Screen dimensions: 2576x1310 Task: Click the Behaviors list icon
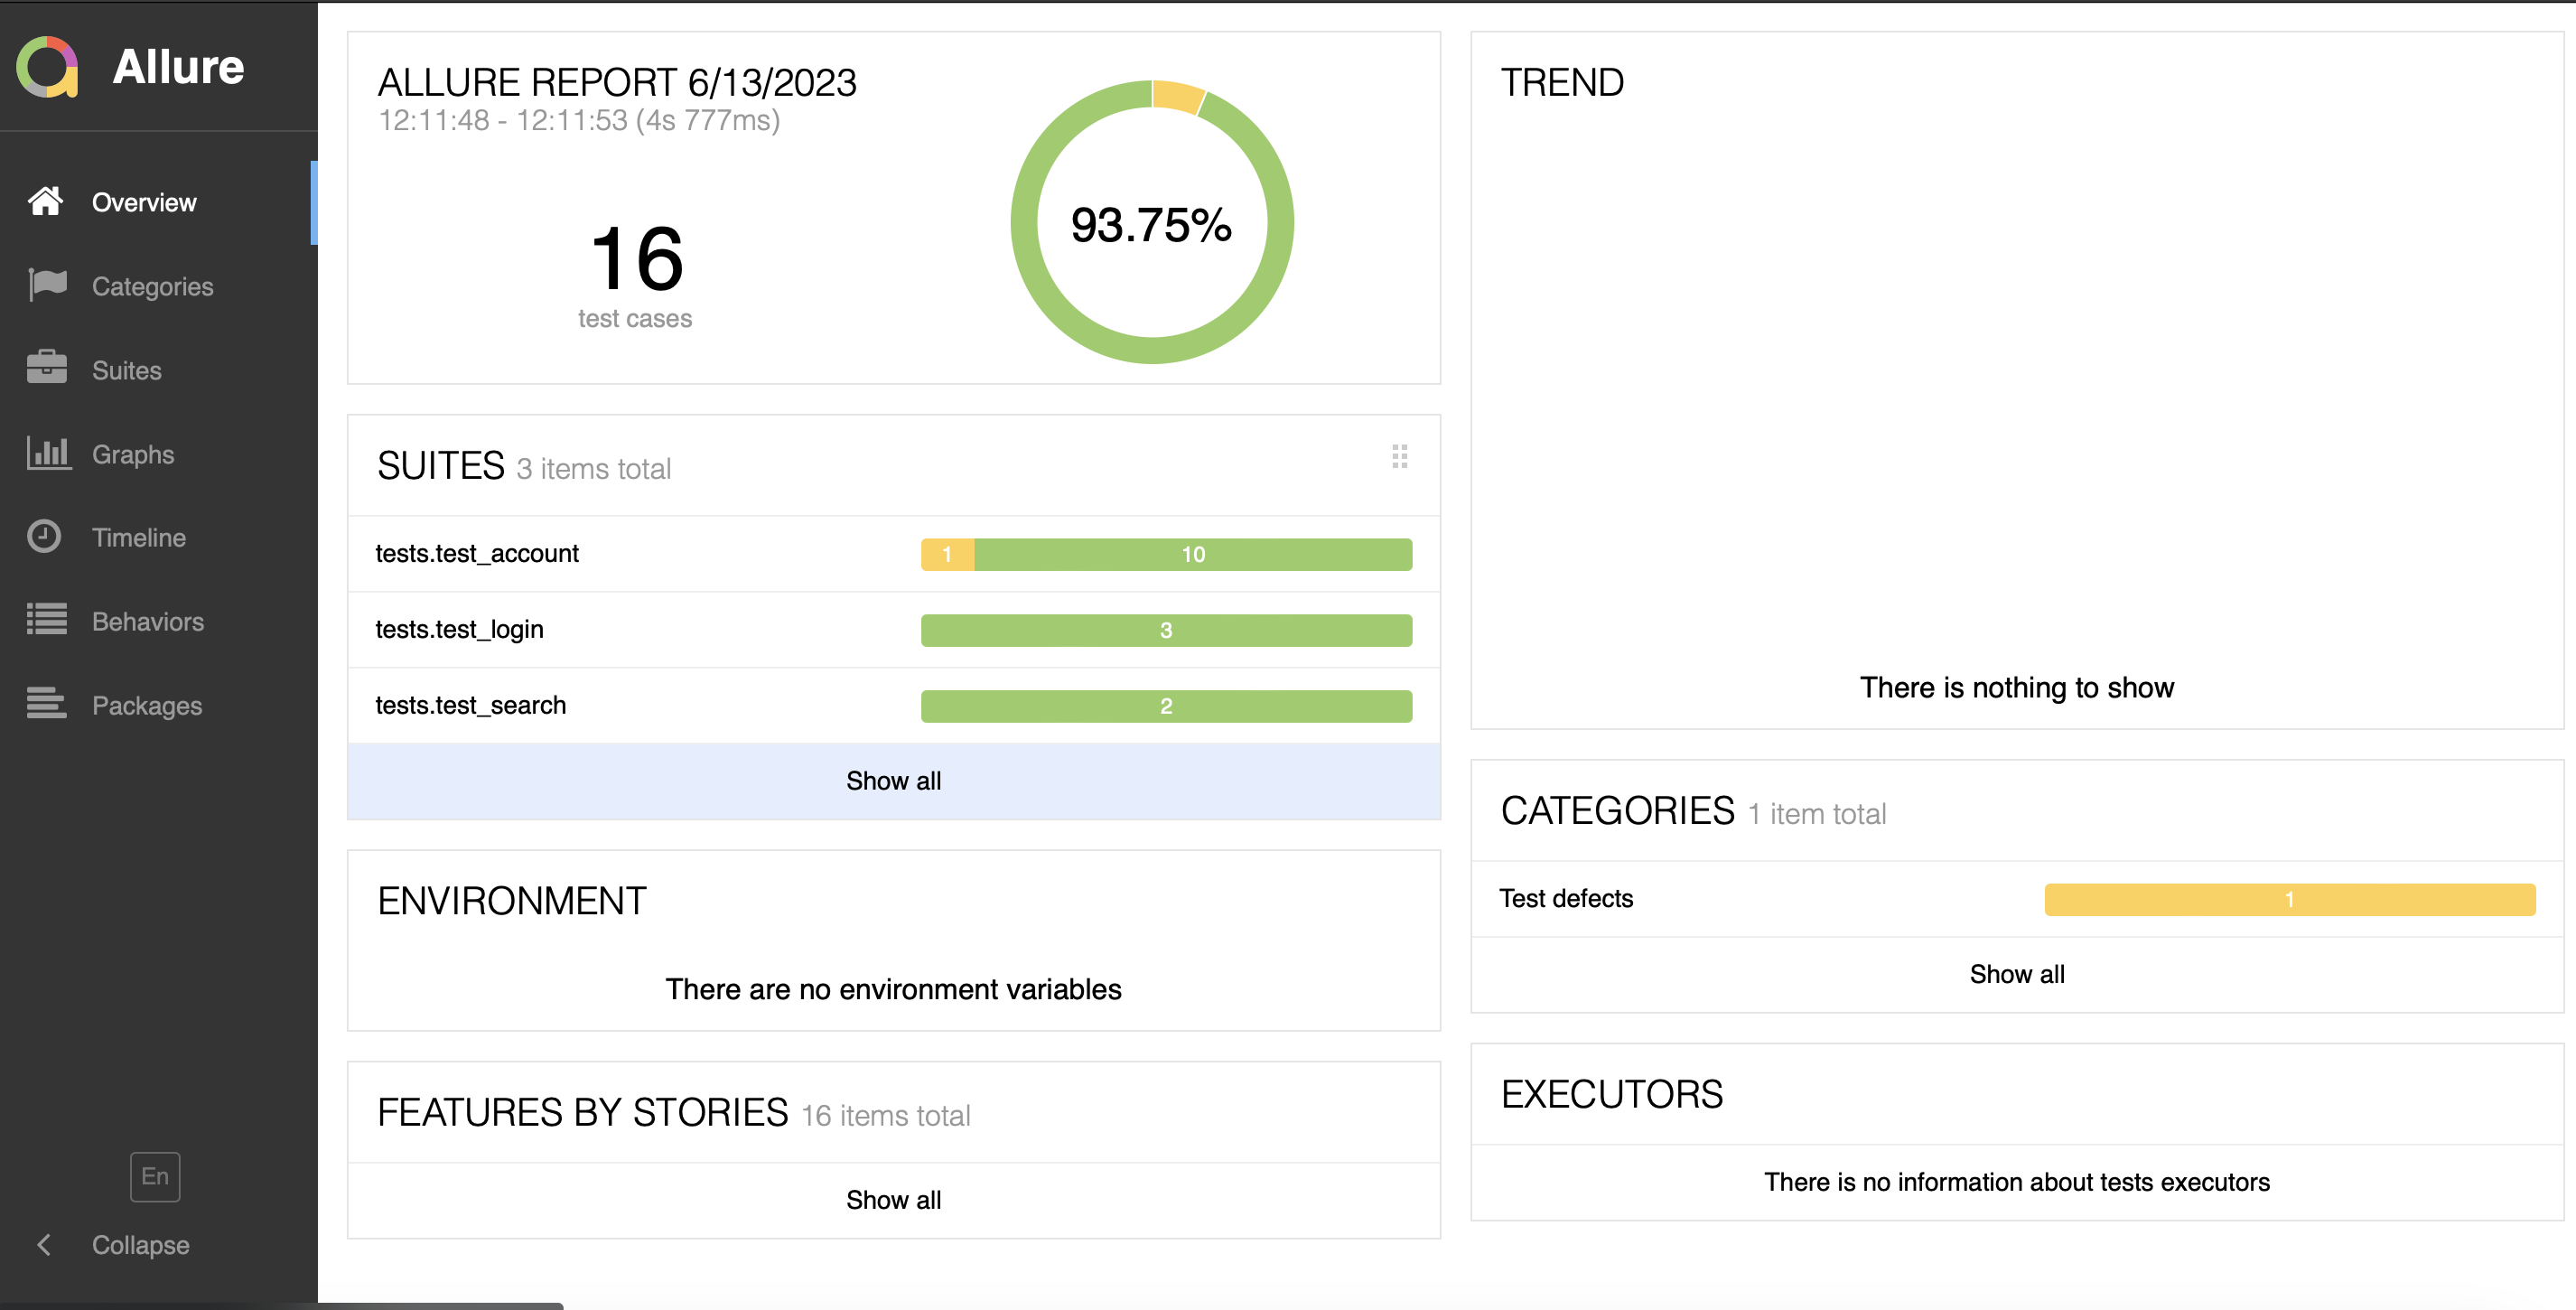click(47, 620)
